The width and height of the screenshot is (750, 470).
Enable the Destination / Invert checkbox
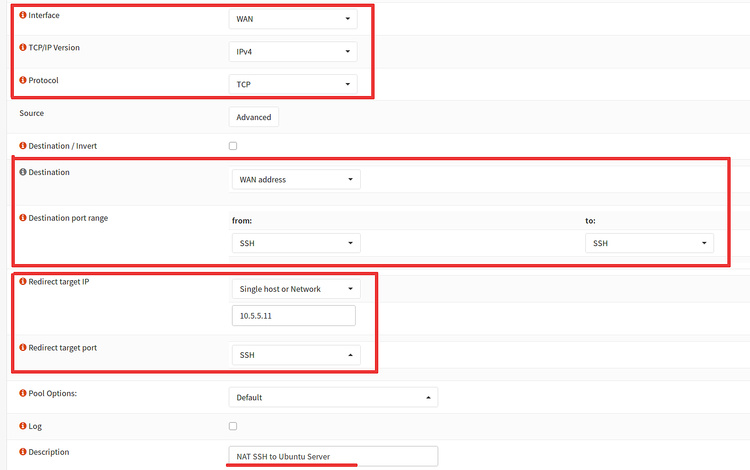[x=233, y=146]
